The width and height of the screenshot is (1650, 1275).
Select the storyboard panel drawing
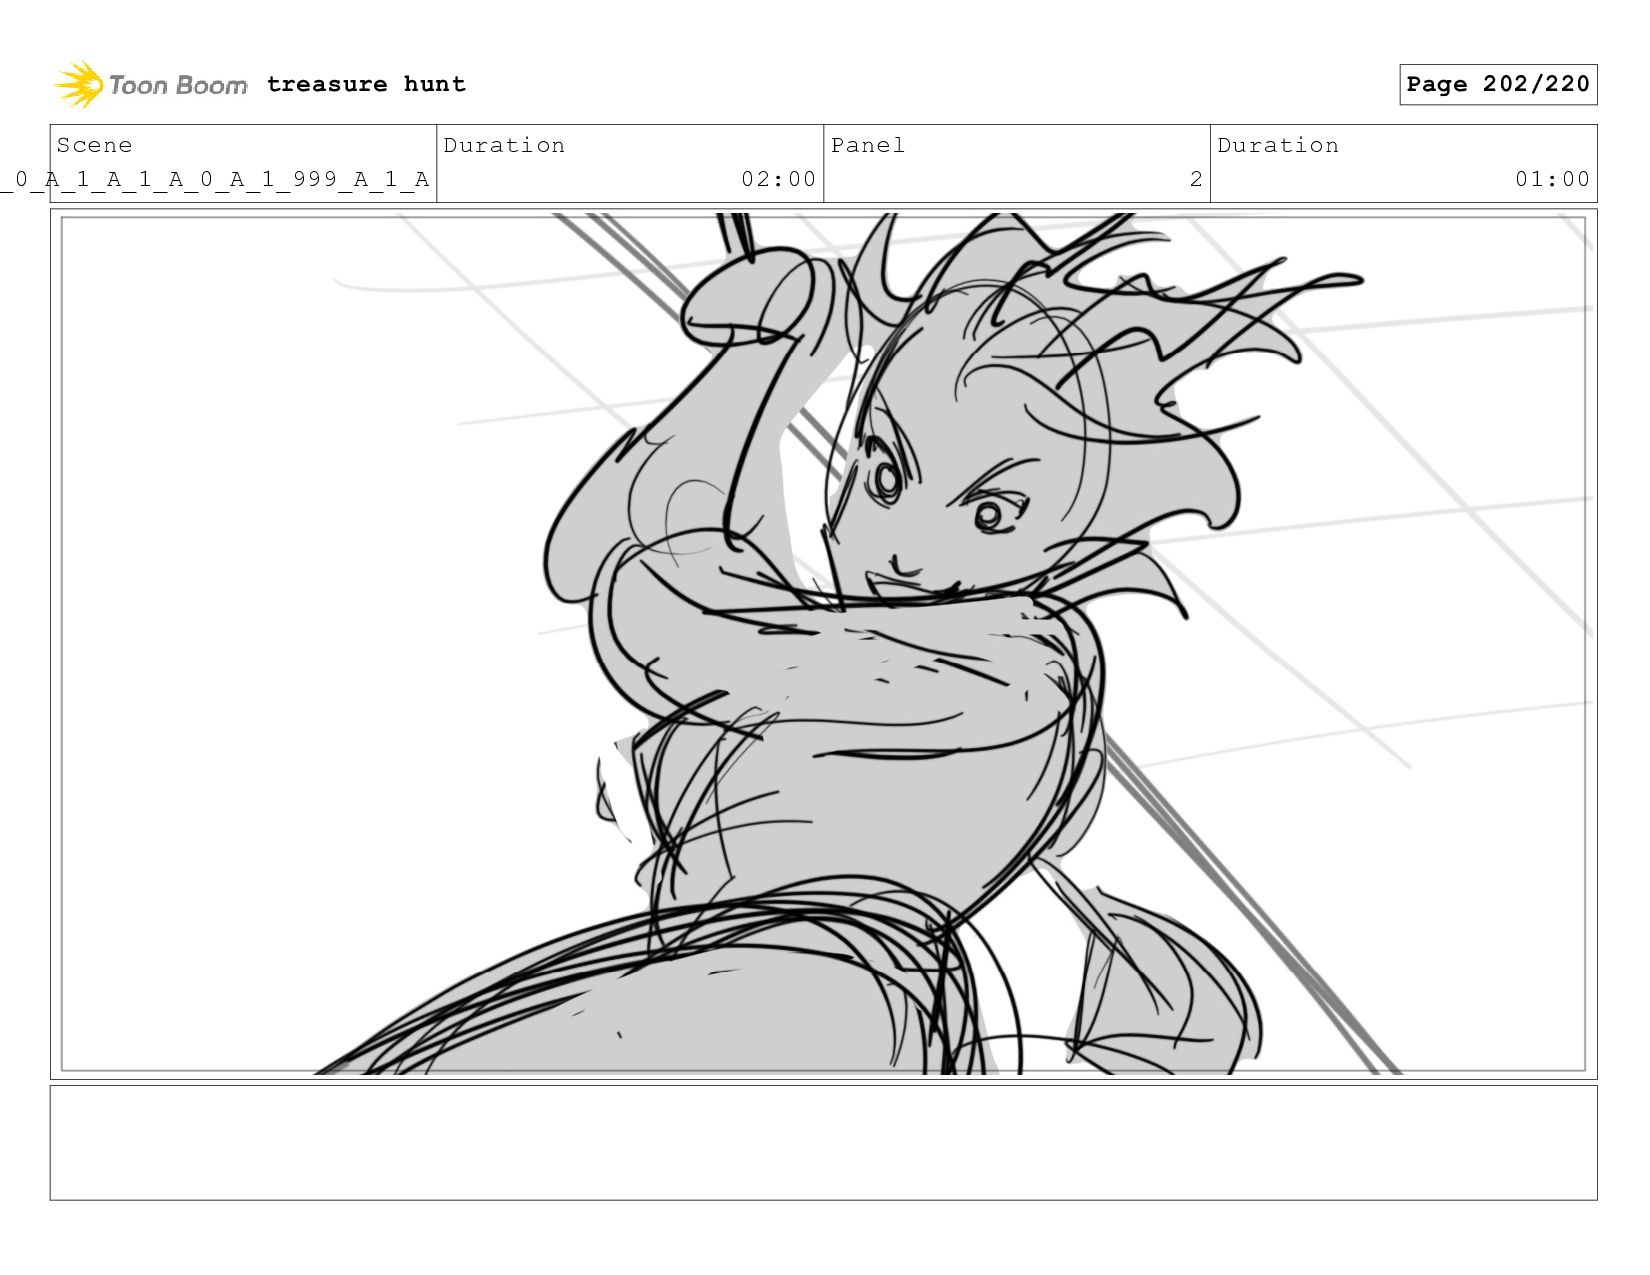coord(823,644)
